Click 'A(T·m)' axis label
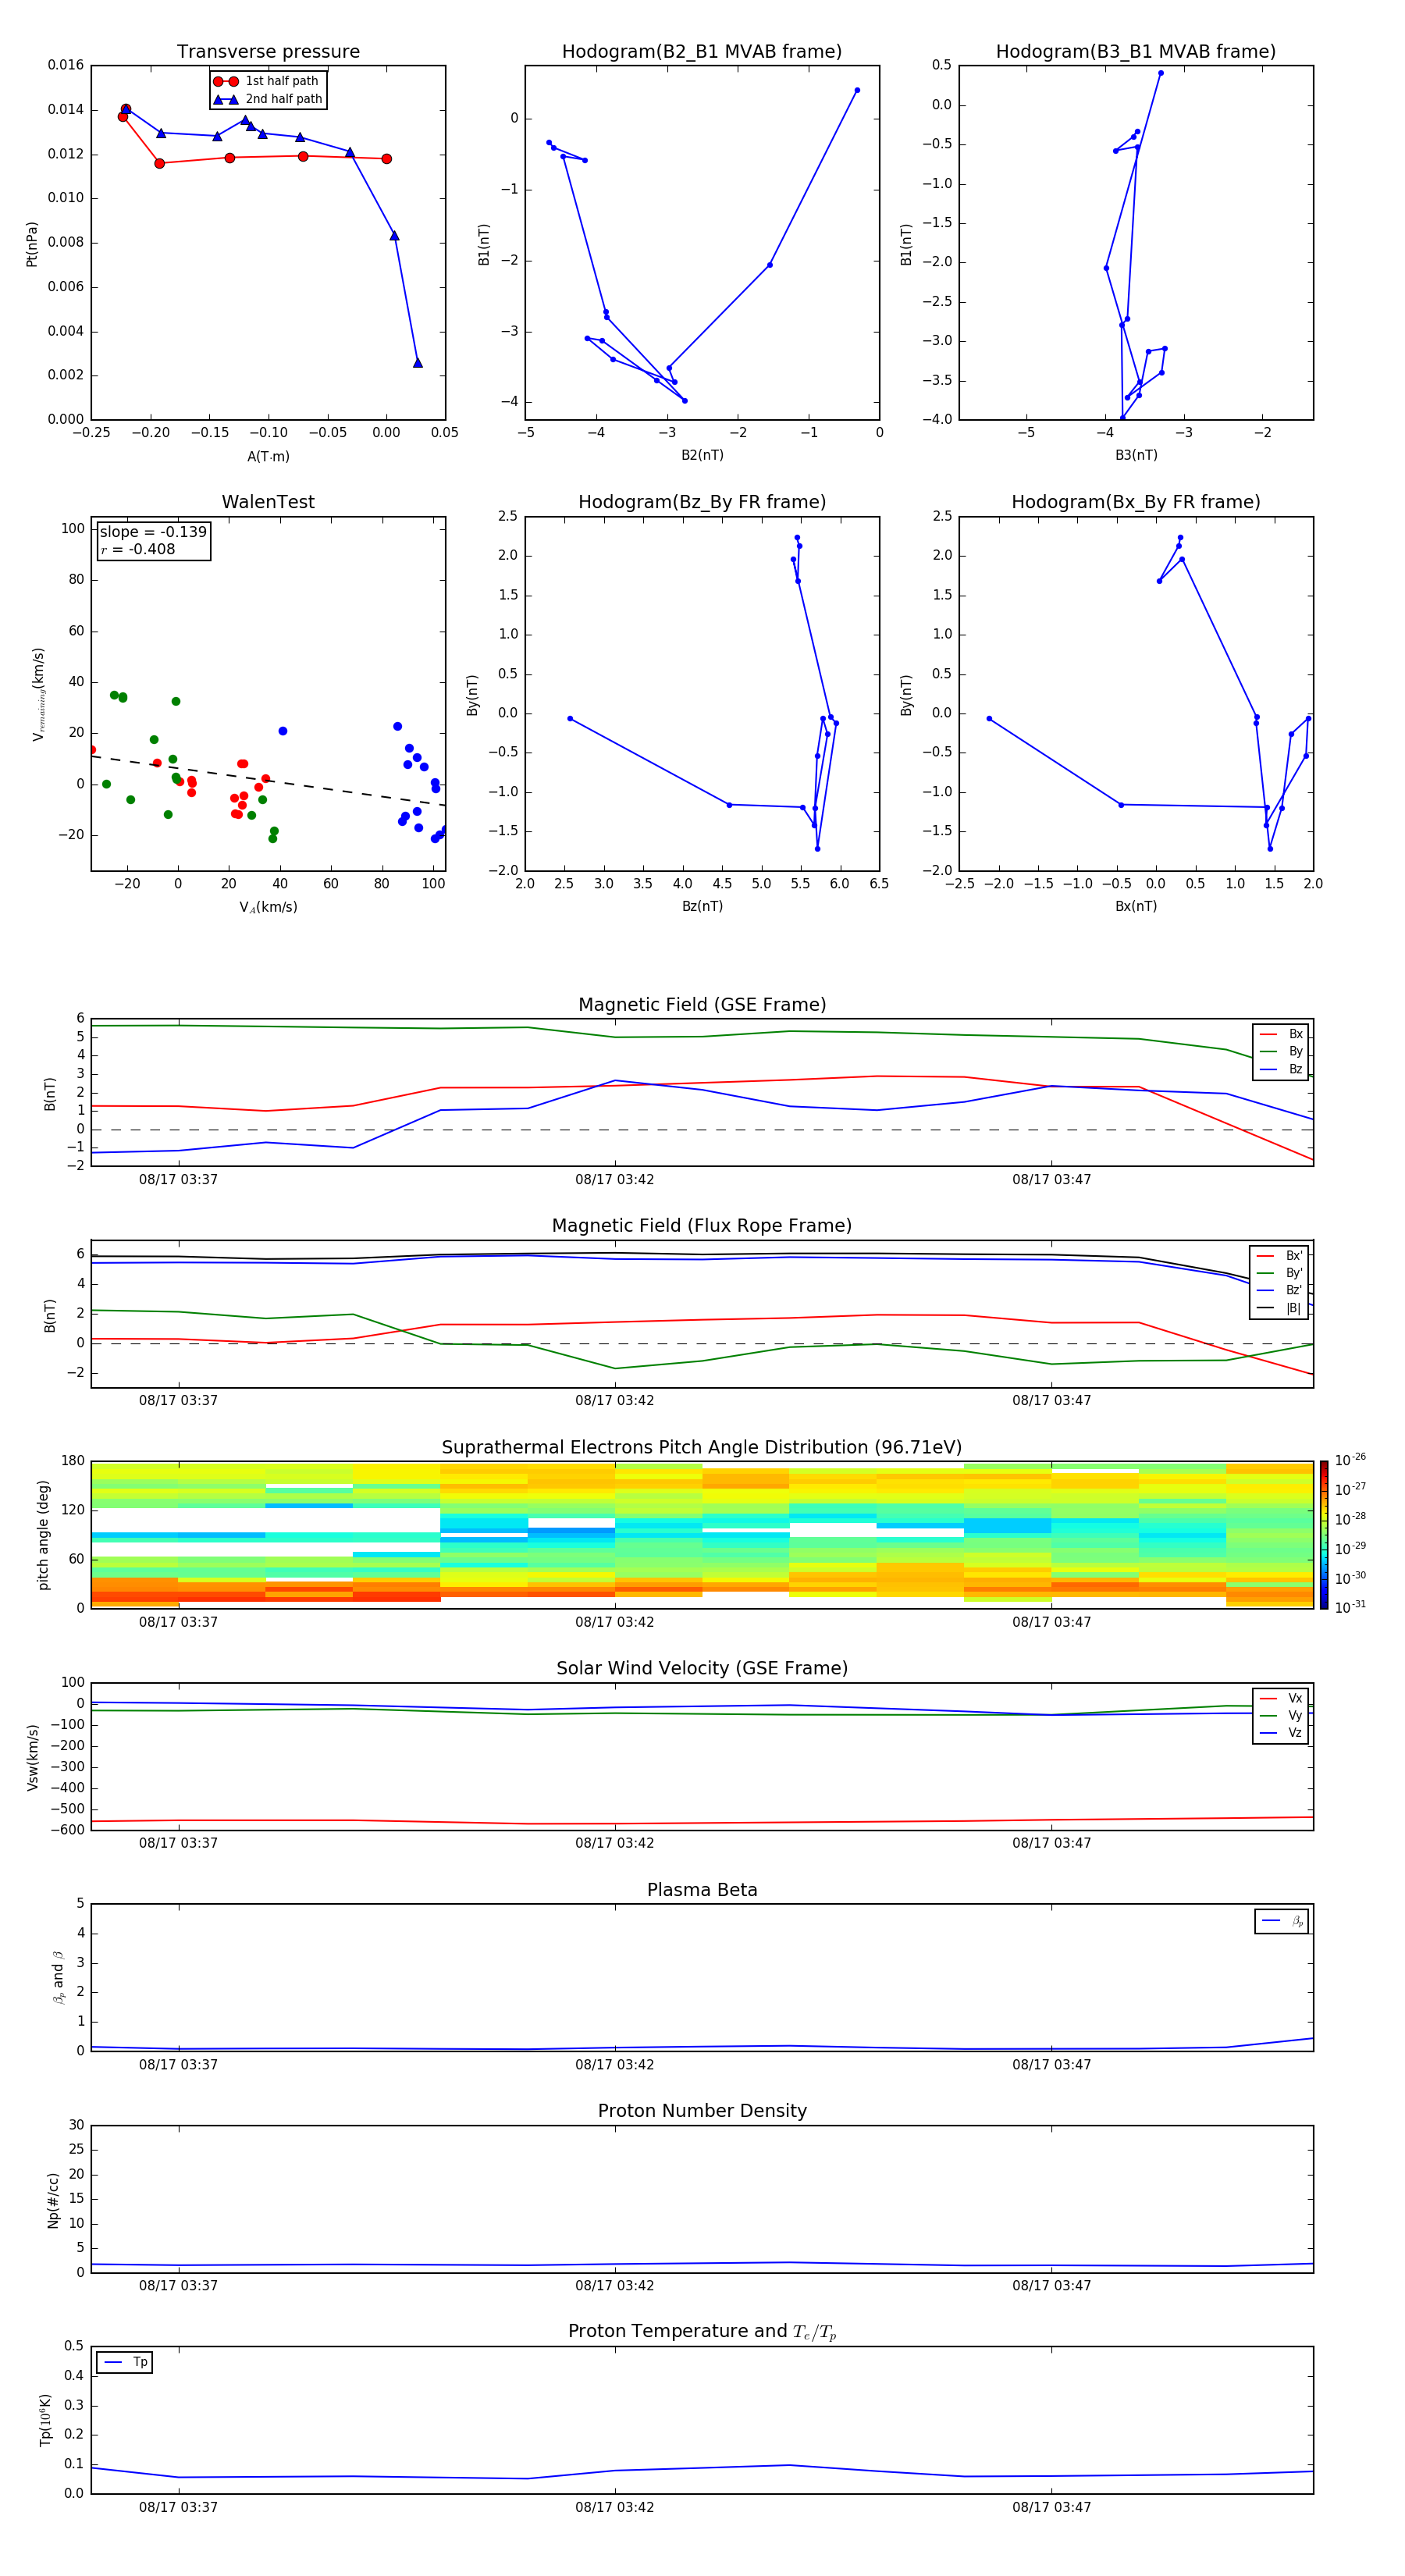Viewport: 1405px width, 2576px height. (x=268, y=457)
